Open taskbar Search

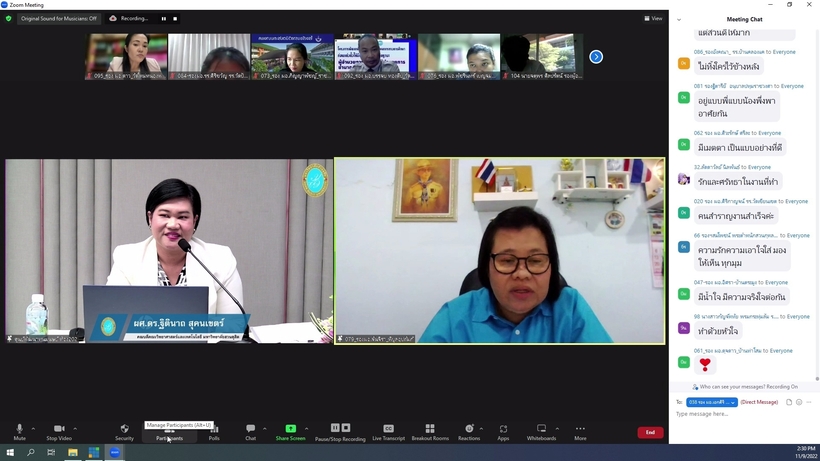click(x=30, y=452)
